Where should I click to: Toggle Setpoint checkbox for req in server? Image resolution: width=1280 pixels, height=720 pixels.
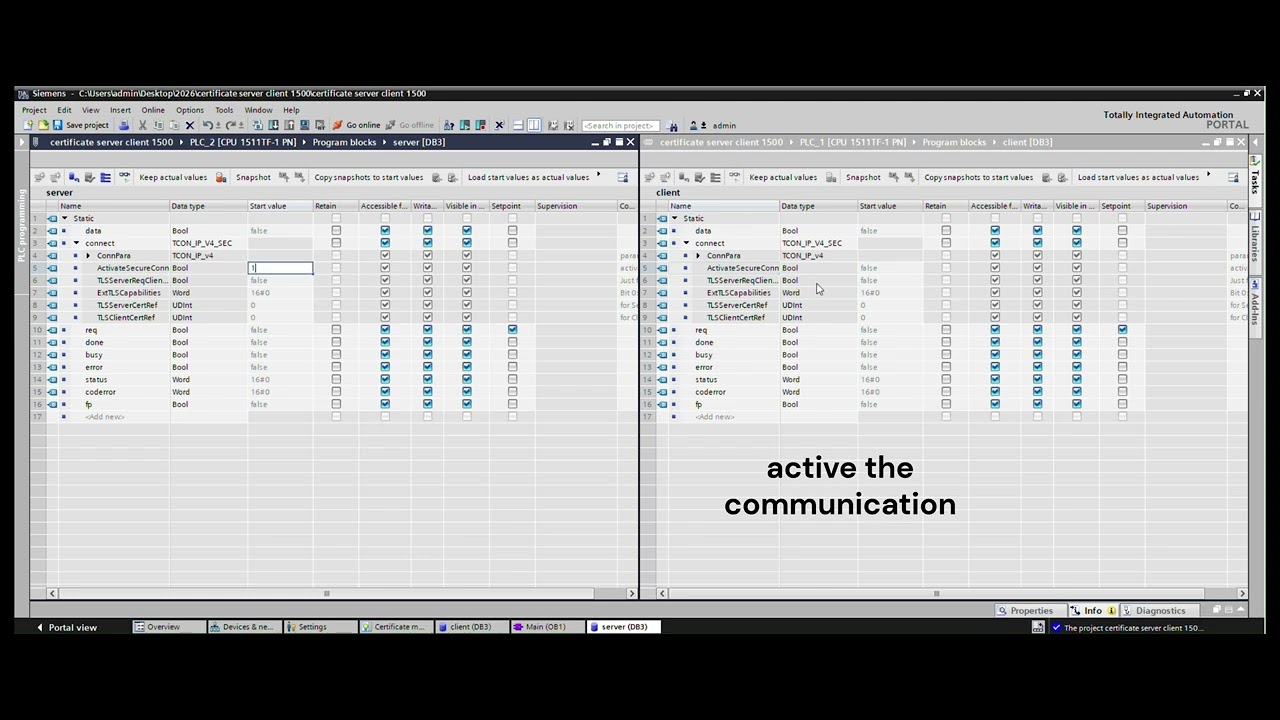(512, 330)
